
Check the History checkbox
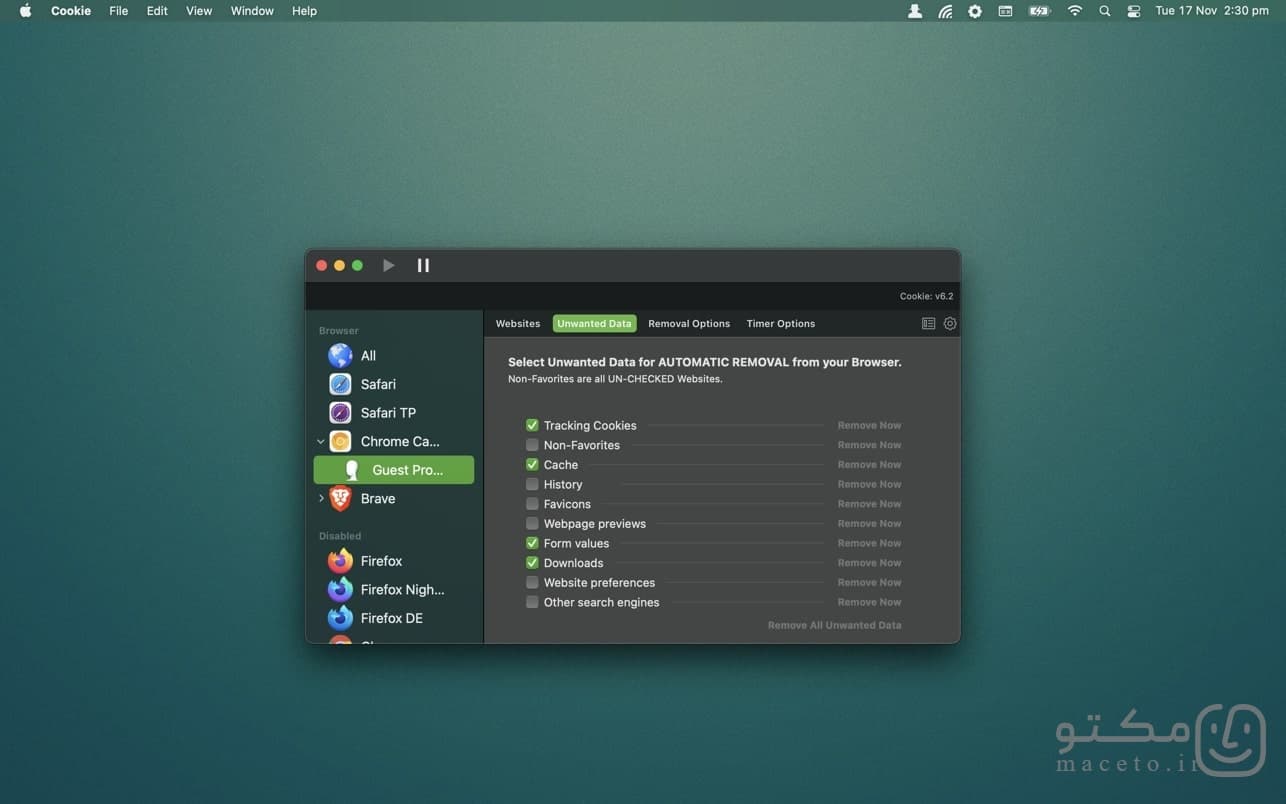pyautogui.click(x=532, y=484)
